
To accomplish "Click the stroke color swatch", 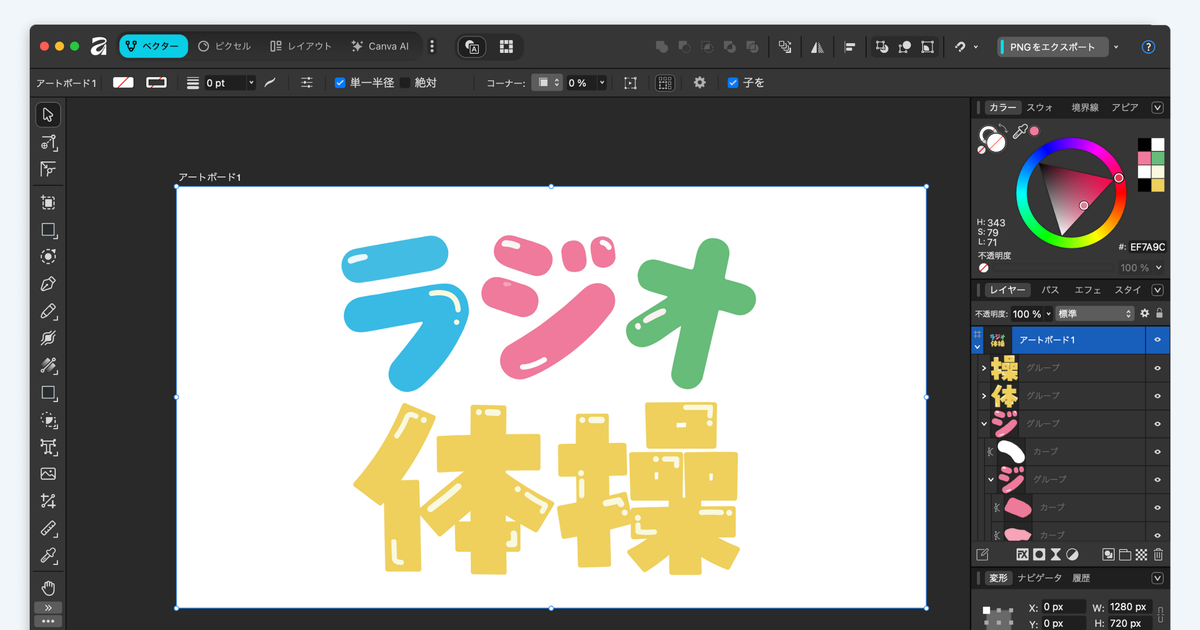I will tap(156, 83).
